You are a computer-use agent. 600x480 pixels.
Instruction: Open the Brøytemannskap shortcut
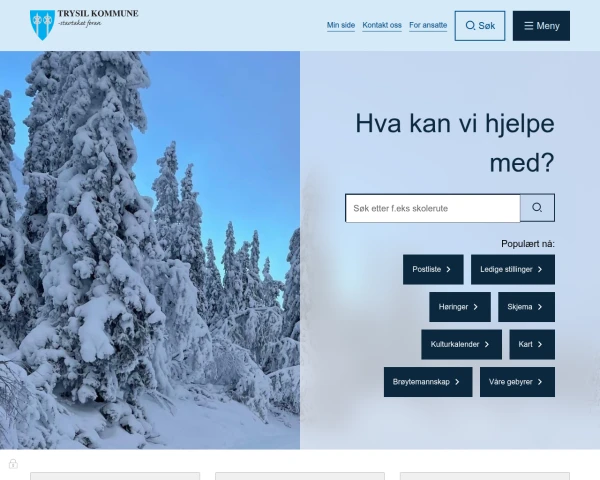[x=428, y=382]
